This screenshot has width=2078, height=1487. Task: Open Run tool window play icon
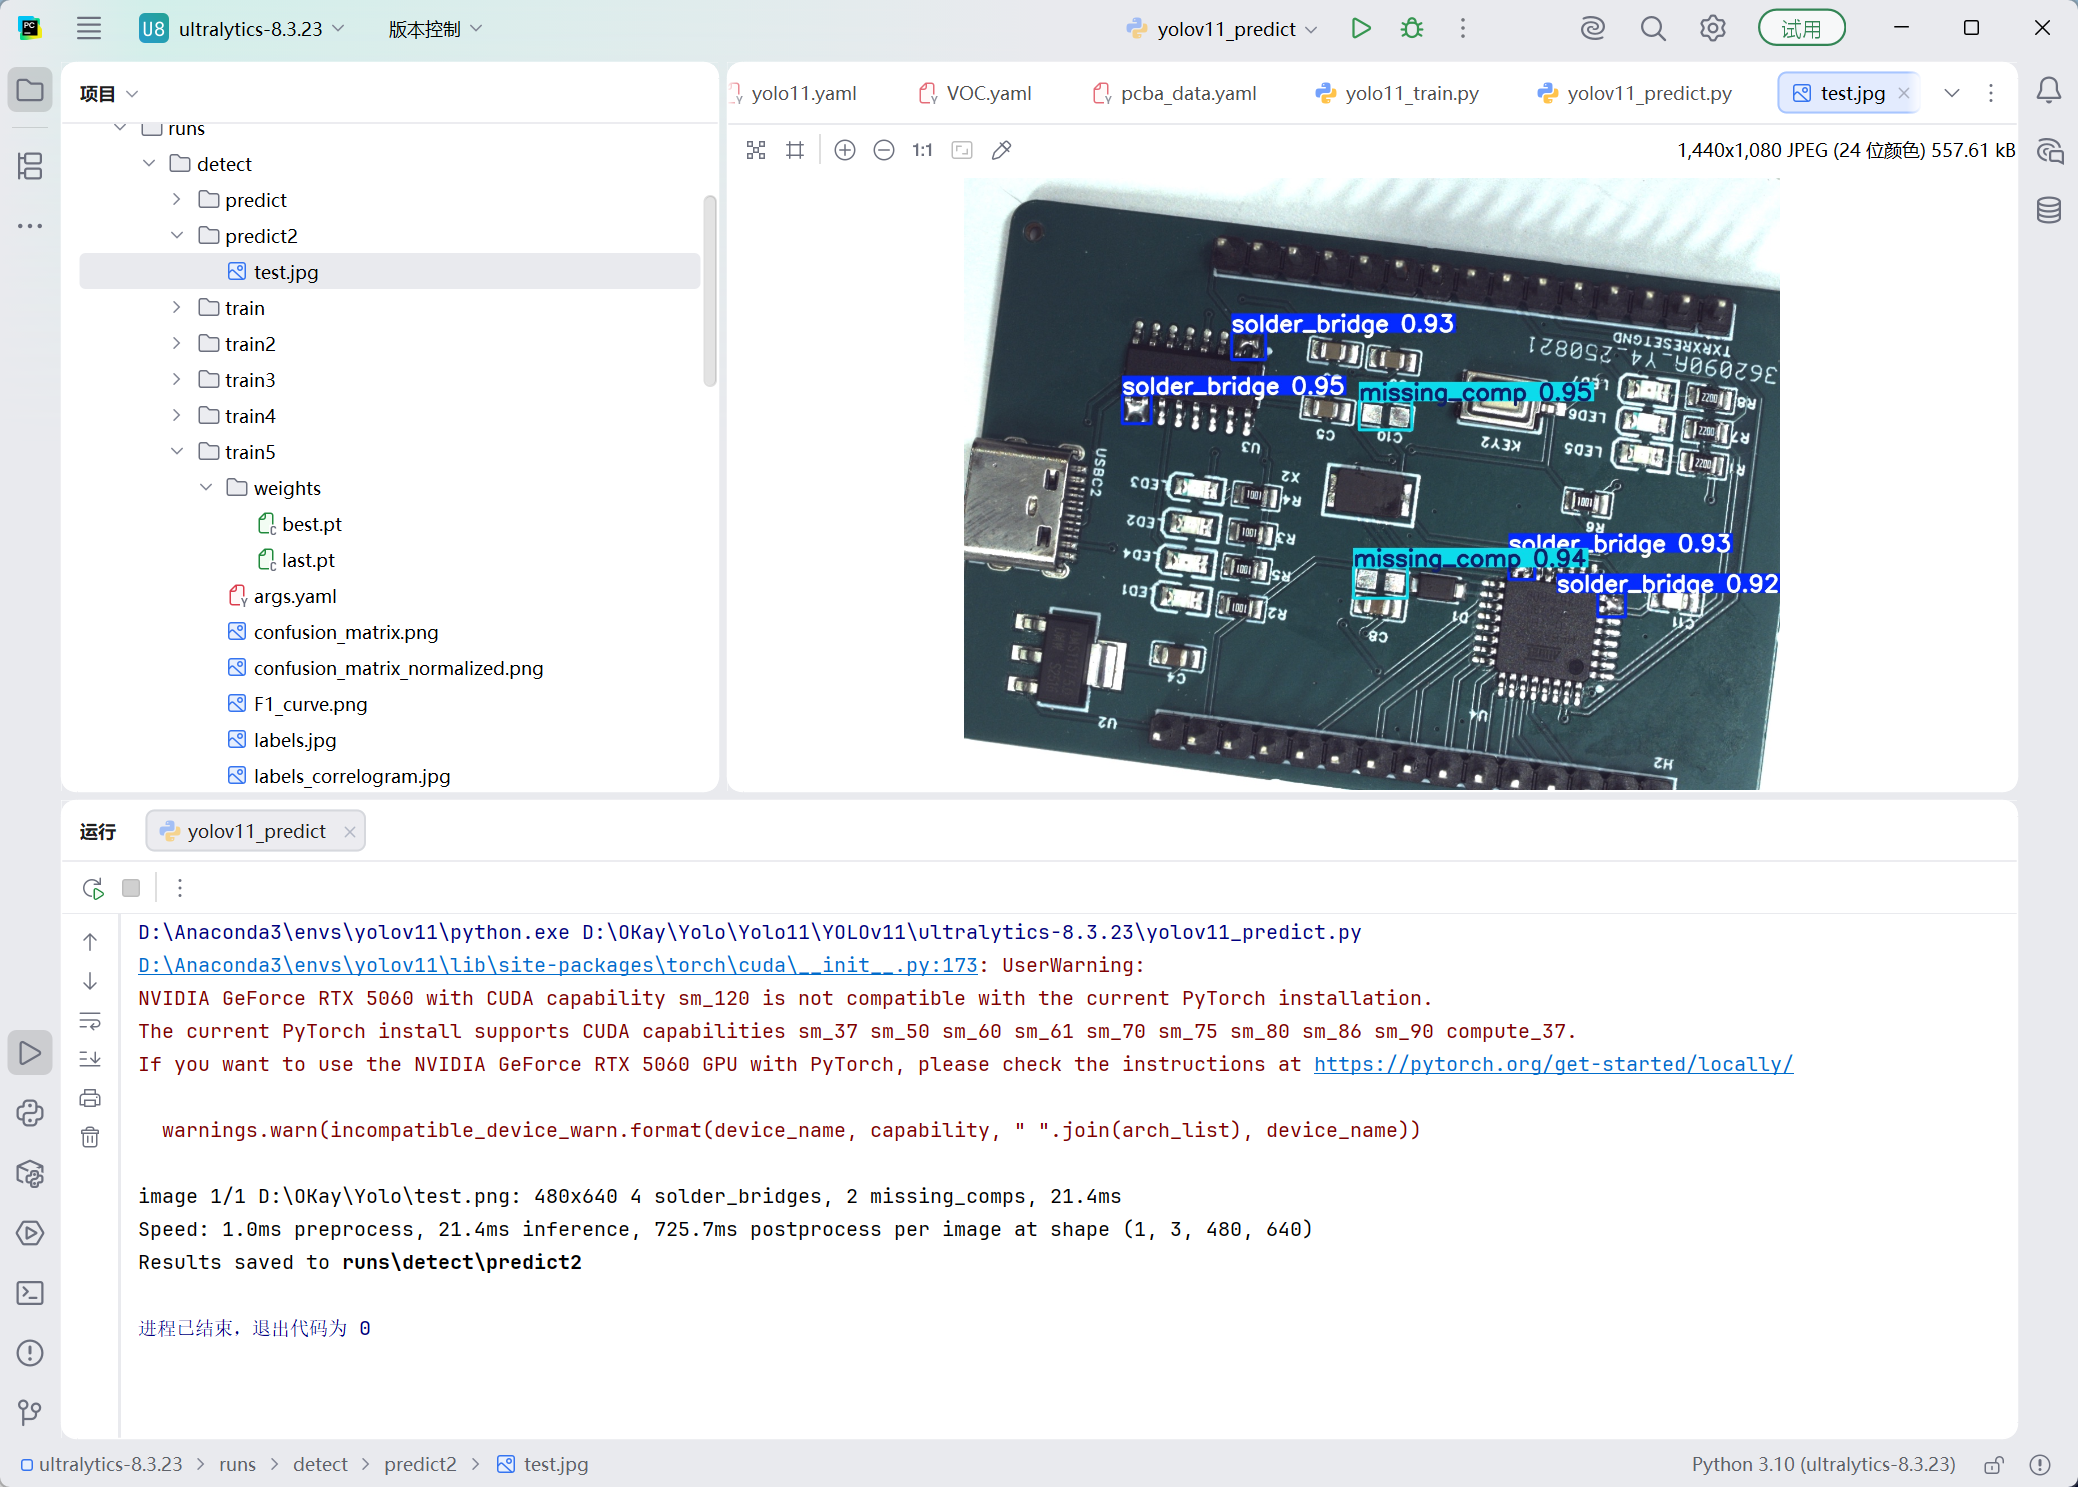click(x=30, y=1053)
